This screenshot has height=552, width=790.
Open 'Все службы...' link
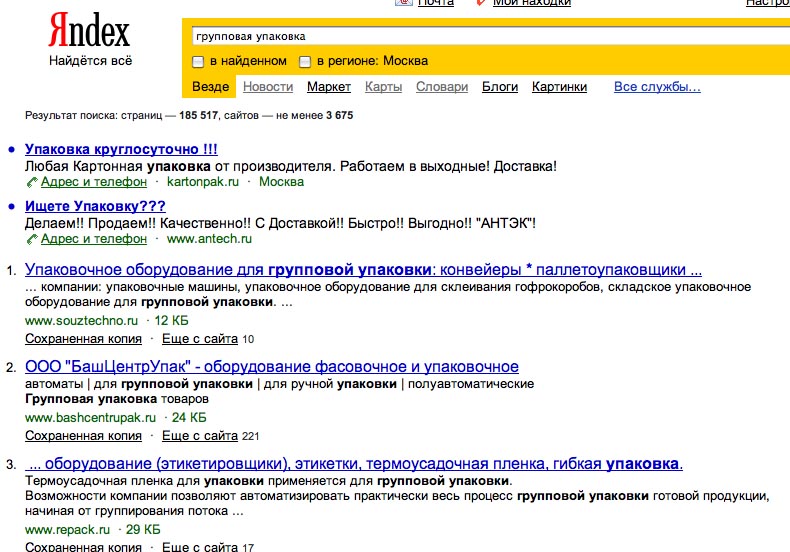click(x=657, y=87)
